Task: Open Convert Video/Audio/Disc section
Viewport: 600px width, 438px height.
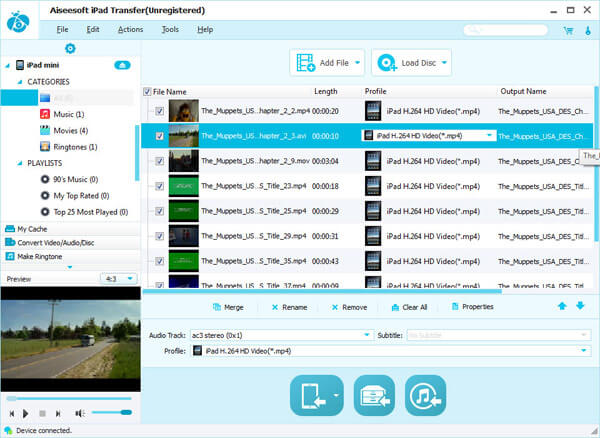Action: [70, 243]
